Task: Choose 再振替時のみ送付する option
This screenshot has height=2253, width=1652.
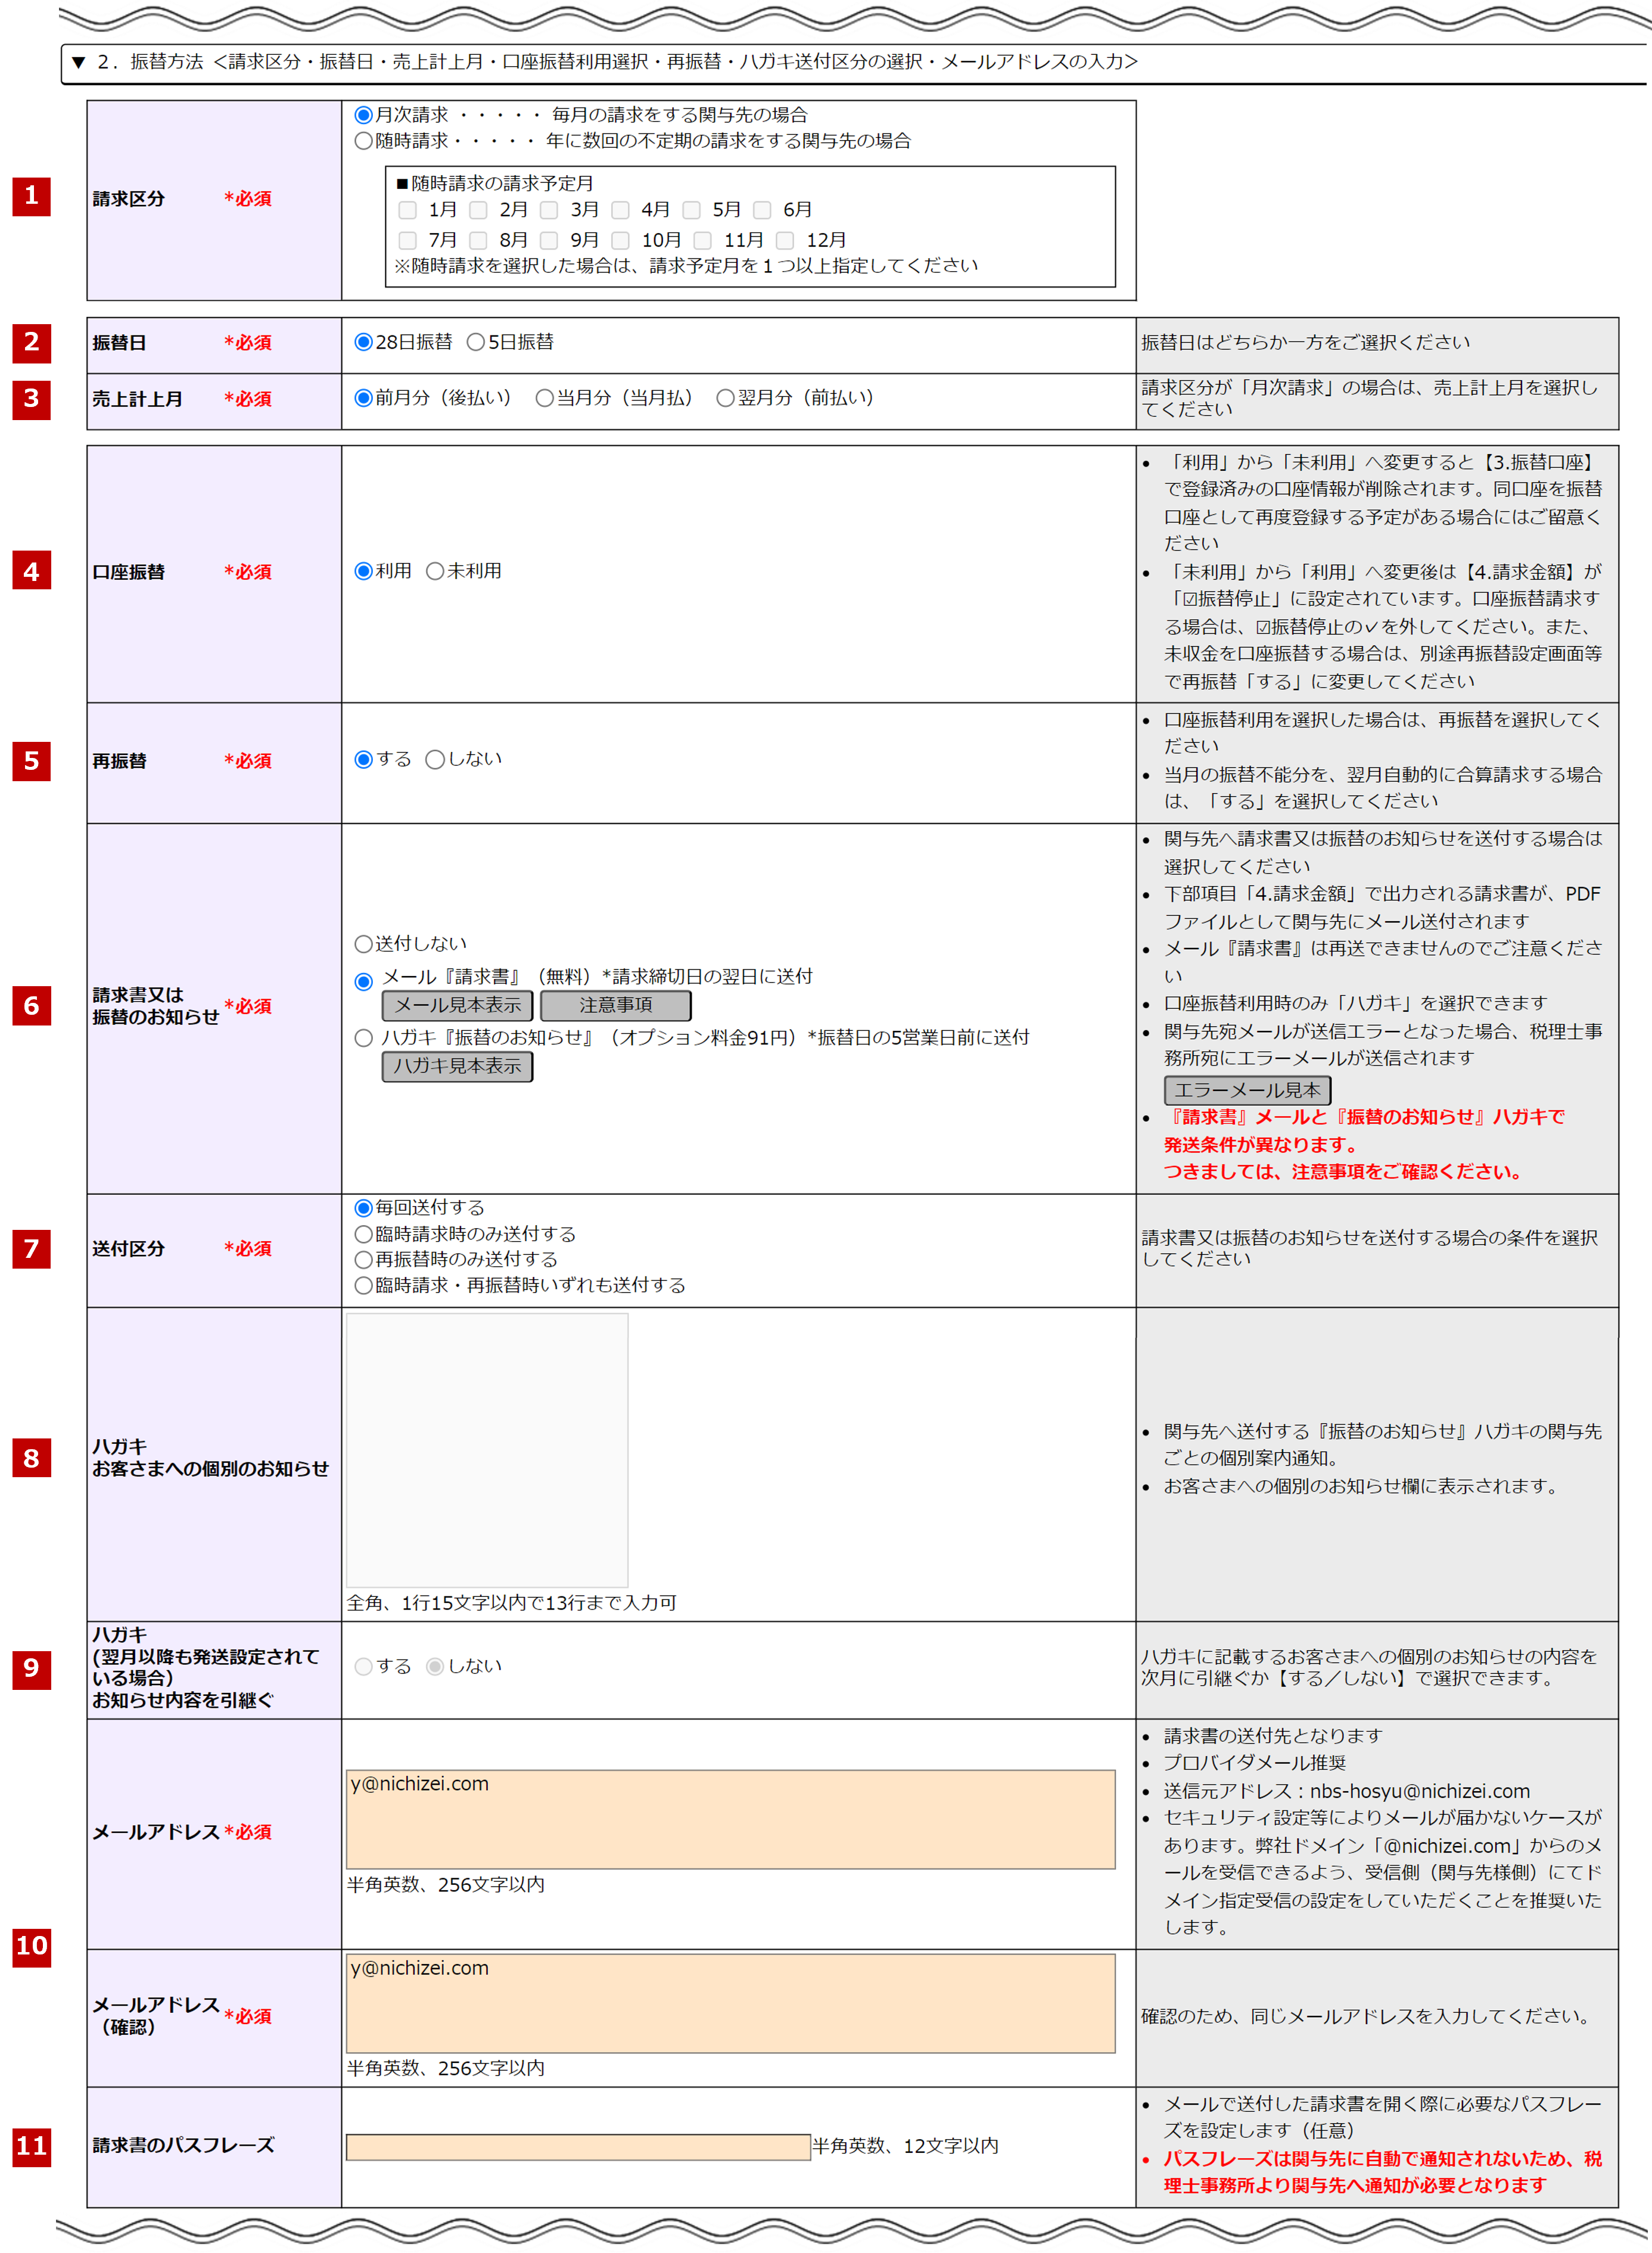Action: click(364, 1260)
